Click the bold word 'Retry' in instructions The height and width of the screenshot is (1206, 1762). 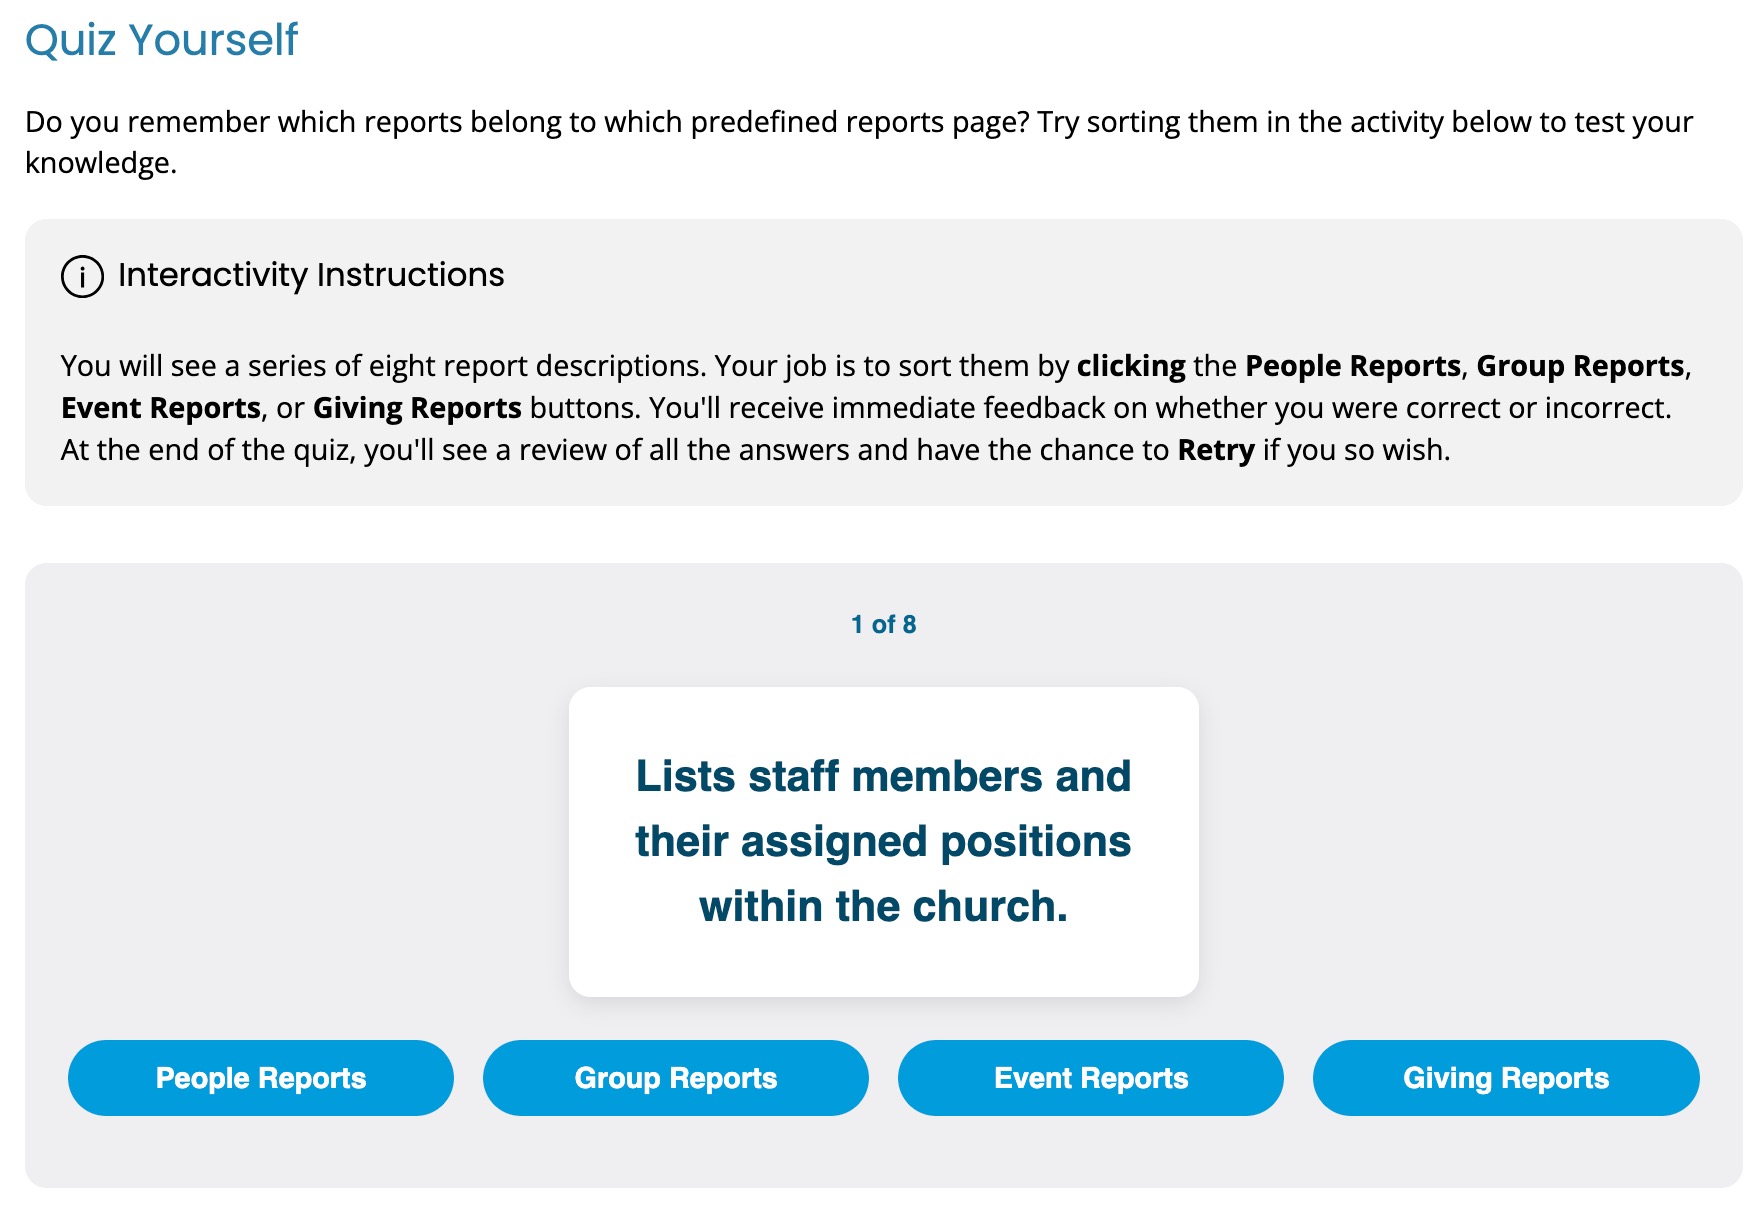[x=1216, y=450]
